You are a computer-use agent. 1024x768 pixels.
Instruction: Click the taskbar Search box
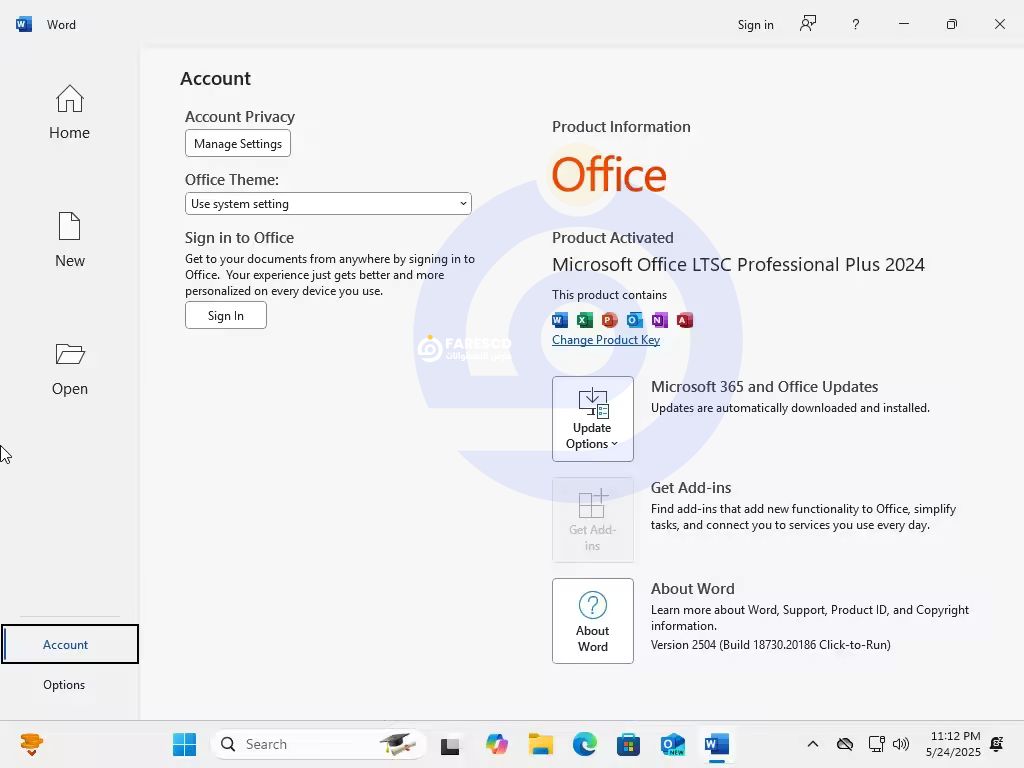[319, 744]
